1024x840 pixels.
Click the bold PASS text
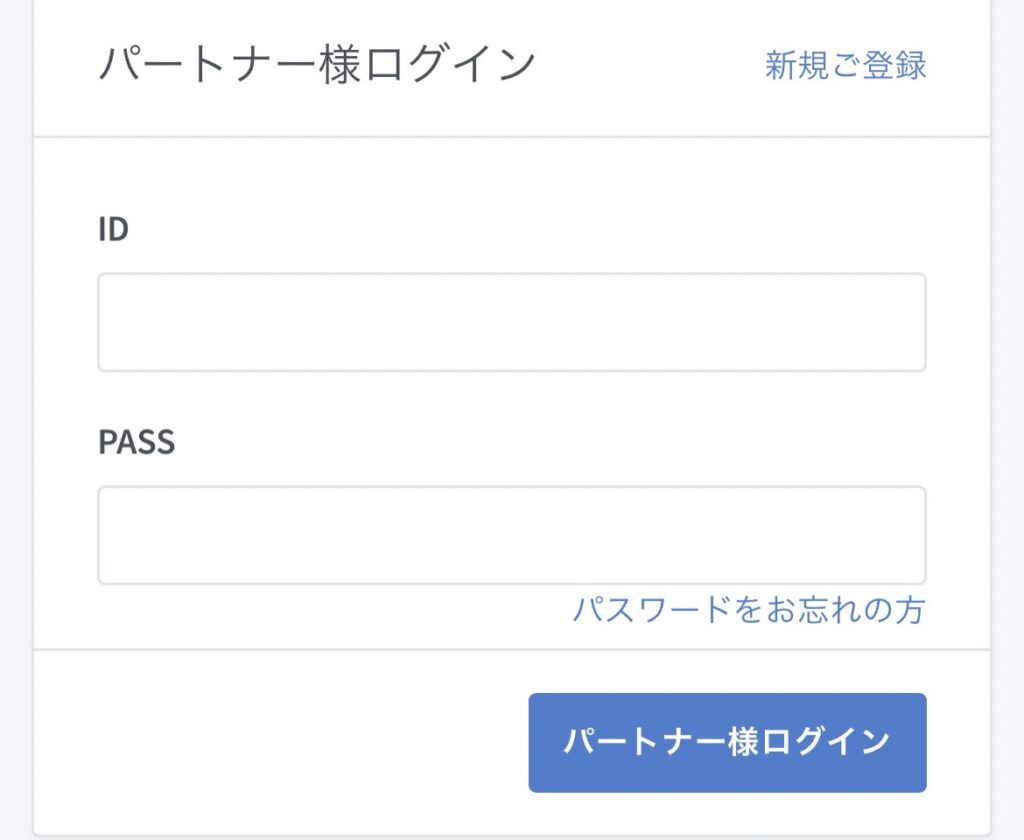click(136, 442)
